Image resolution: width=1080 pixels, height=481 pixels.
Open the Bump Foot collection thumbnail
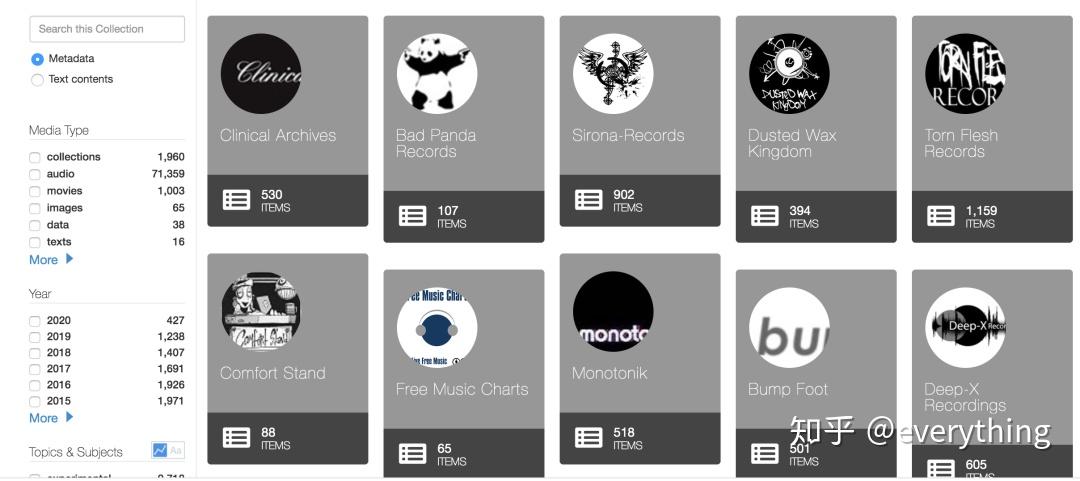pos(789,327)
